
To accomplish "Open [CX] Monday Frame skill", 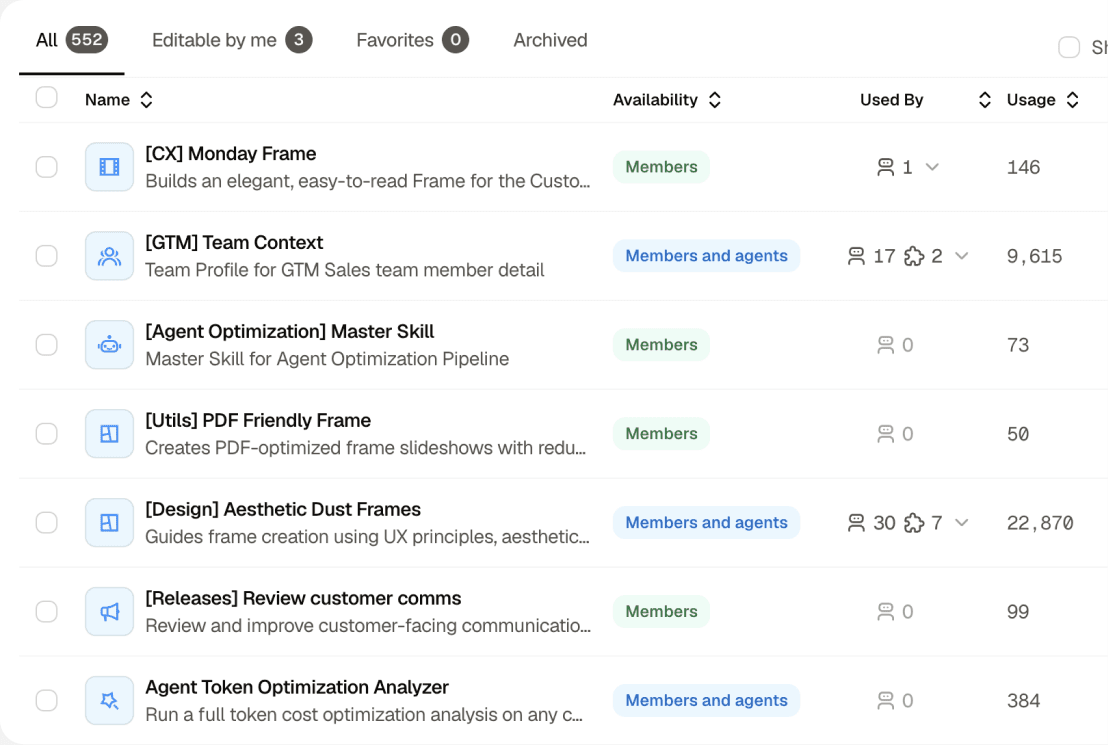I will pyautogui.click(x=230, y=153).
